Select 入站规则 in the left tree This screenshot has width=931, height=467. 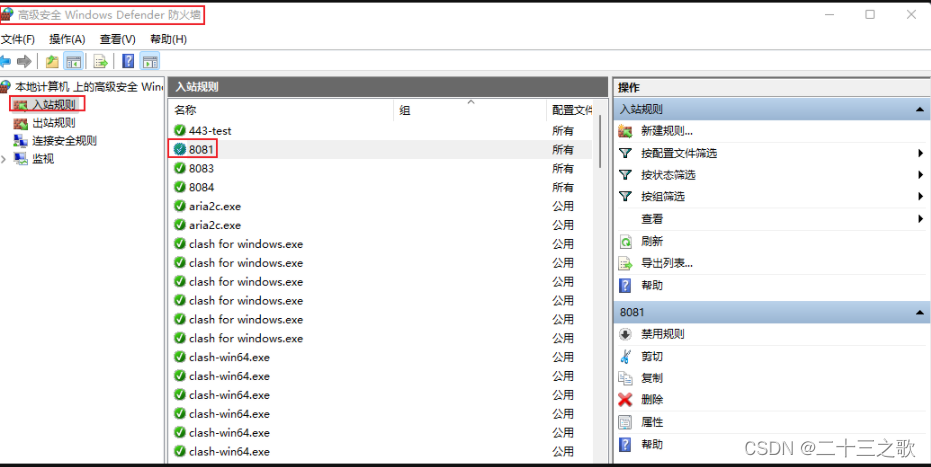point(54,104)
